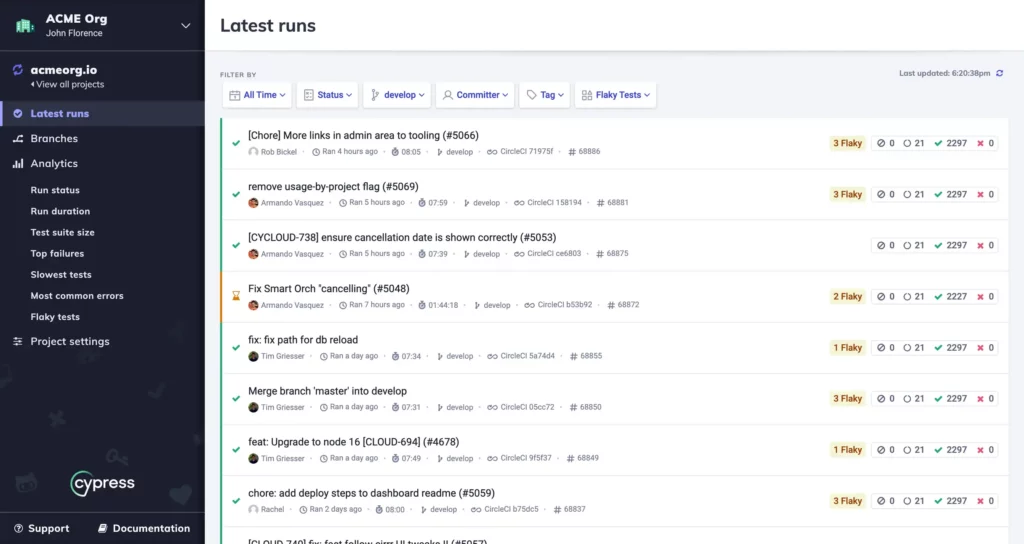Click the refresh icon beside Last updated
Viewport: 1024px width, 544px height.
[x=999, y=73]
